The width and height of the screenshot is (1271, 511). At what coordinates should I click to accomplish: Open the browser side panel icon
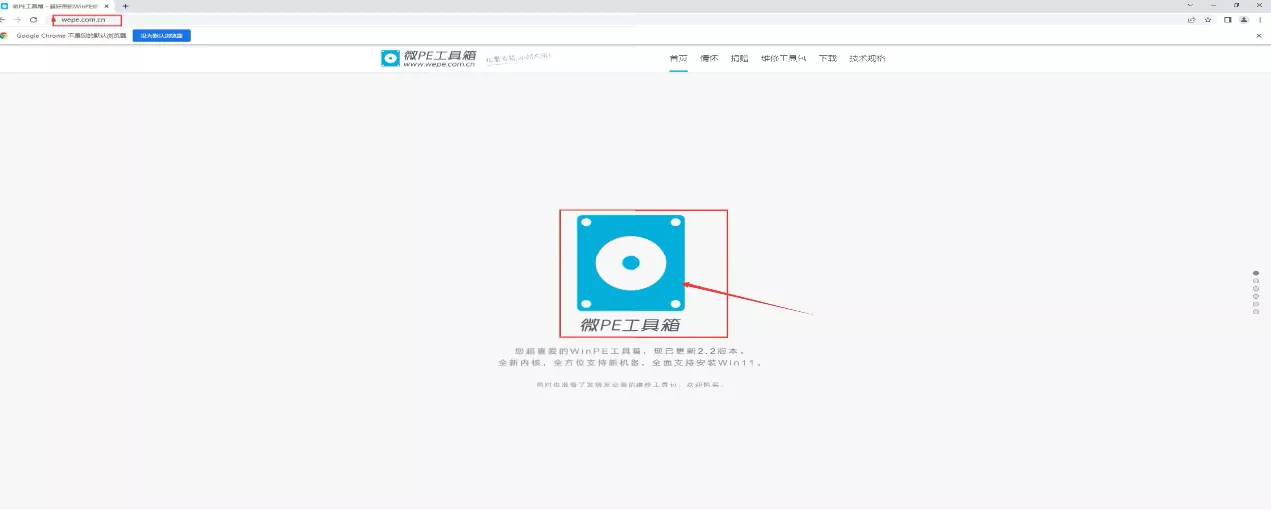(1227, 19)
